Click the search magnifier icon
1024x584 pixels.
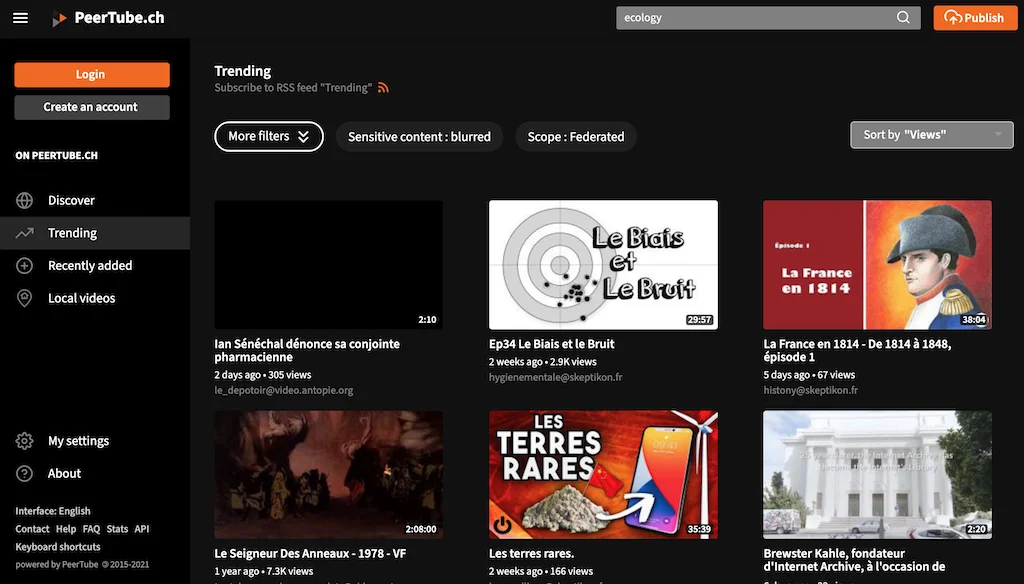coord(903,18)
